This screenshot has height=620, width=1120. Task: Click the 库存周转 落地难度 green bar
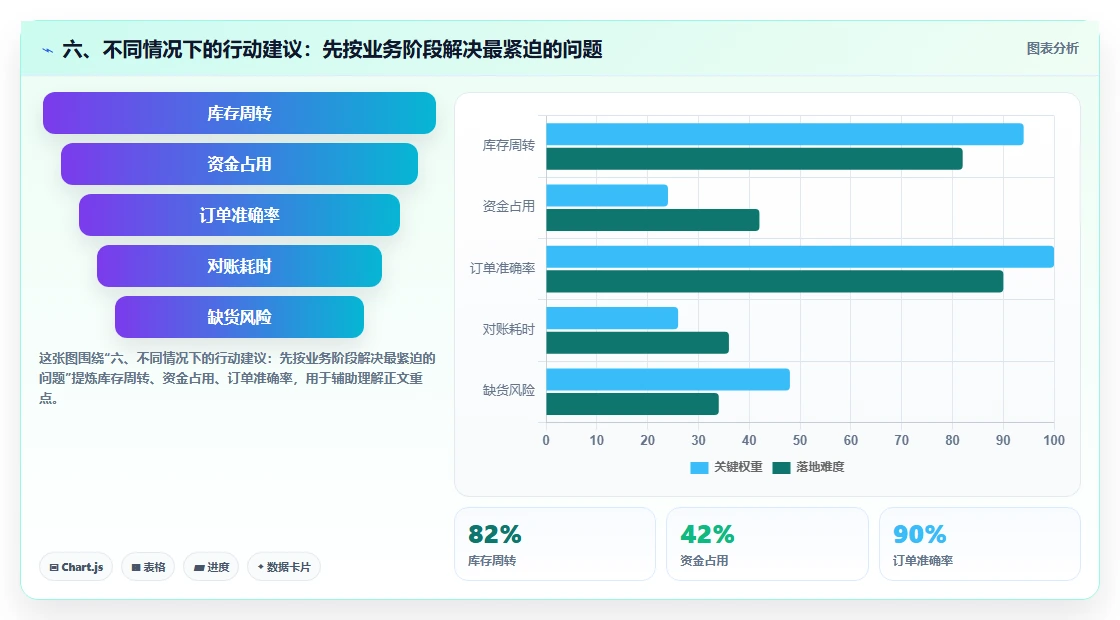coord(754,159)
